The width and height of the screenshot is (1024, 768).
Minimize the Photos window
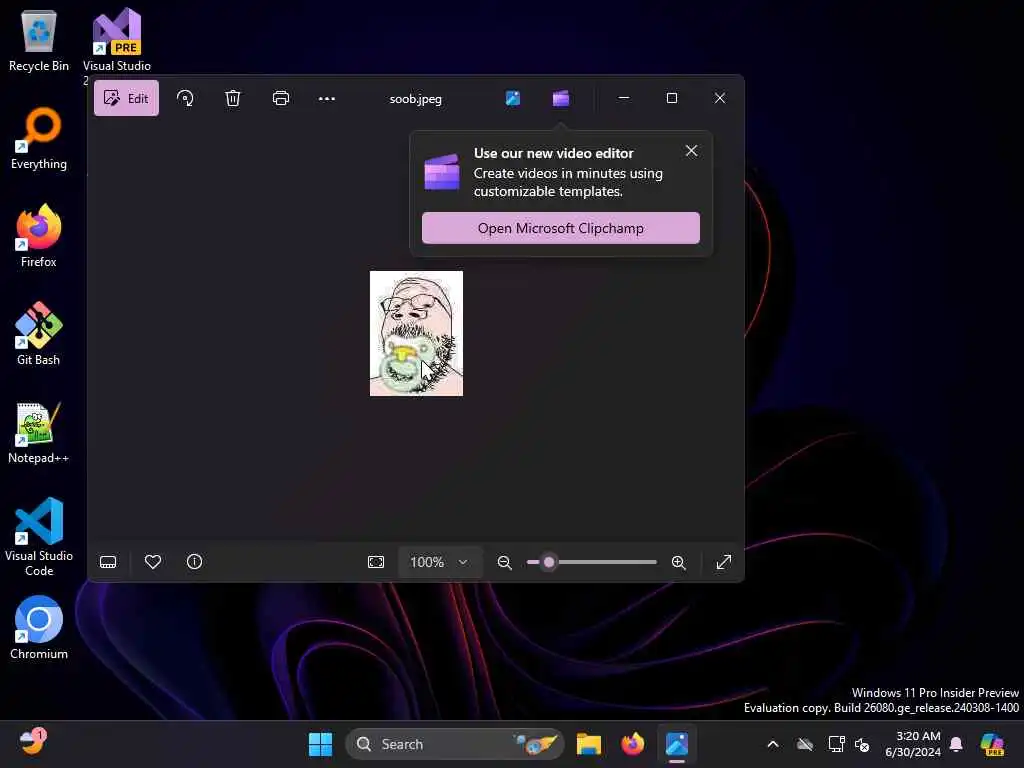click(624, 98)
